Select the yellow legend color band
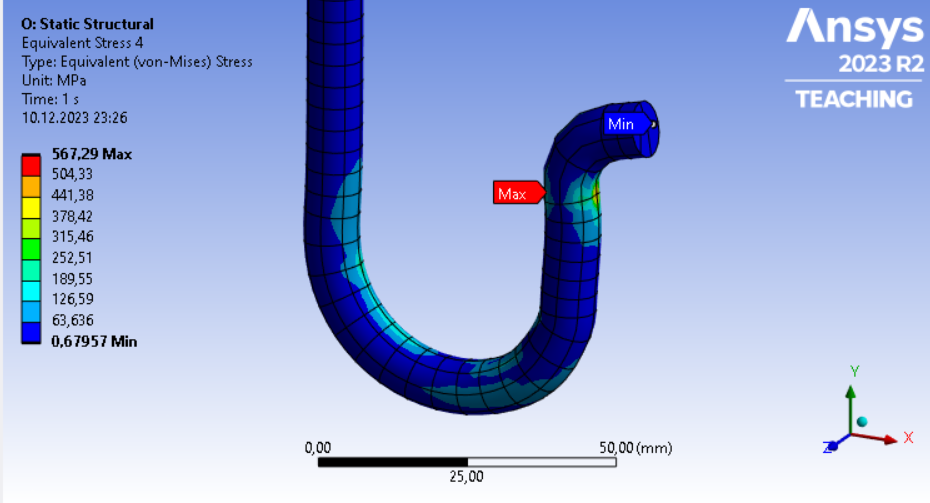 click(31, 208)
